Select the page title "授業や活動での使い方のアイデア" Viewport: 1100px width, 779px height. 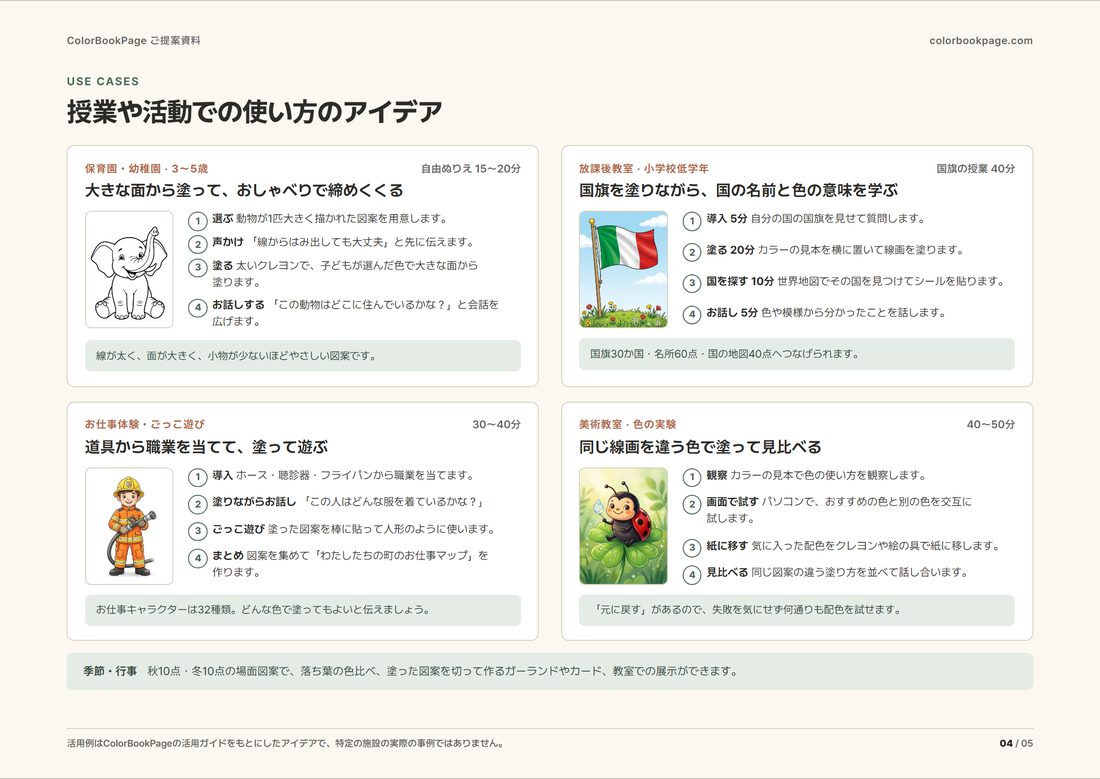255,112
